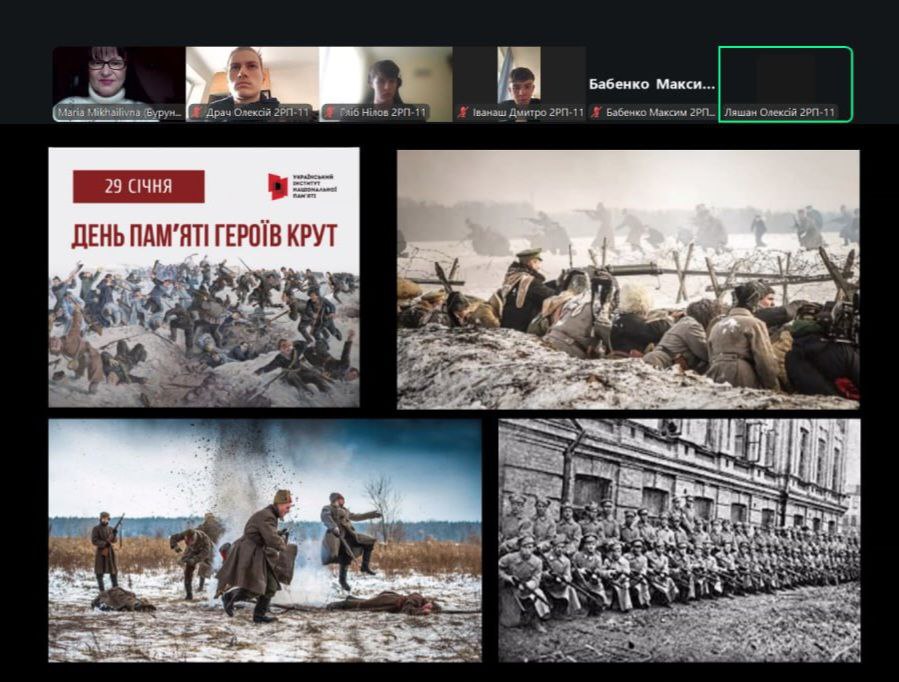Click the red 29 СІЧНЯ date banner
The image size is (899, 682).
click(x=138, y=186)
